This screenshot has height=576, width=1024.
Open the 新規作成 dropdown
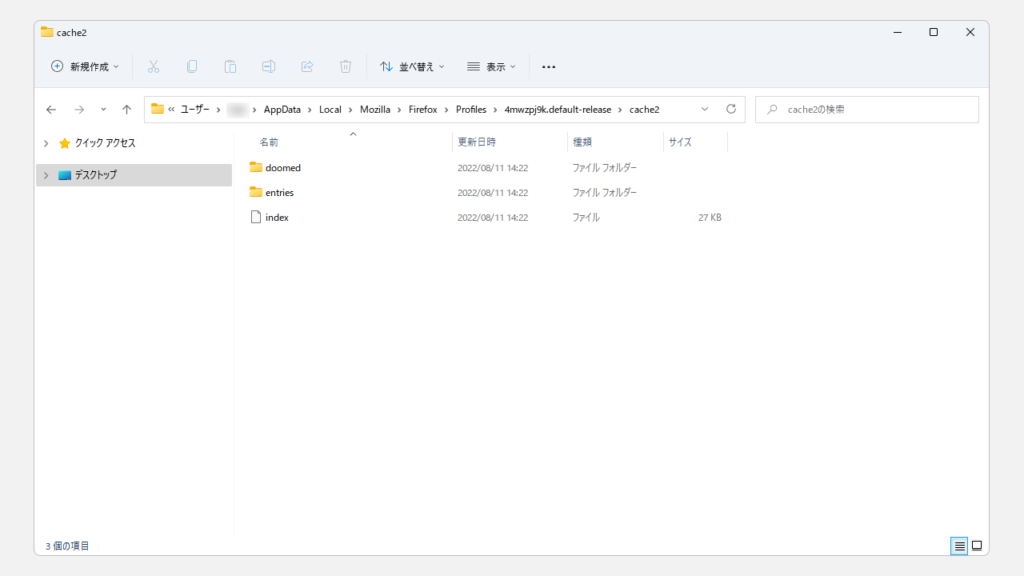click(85, 67)
